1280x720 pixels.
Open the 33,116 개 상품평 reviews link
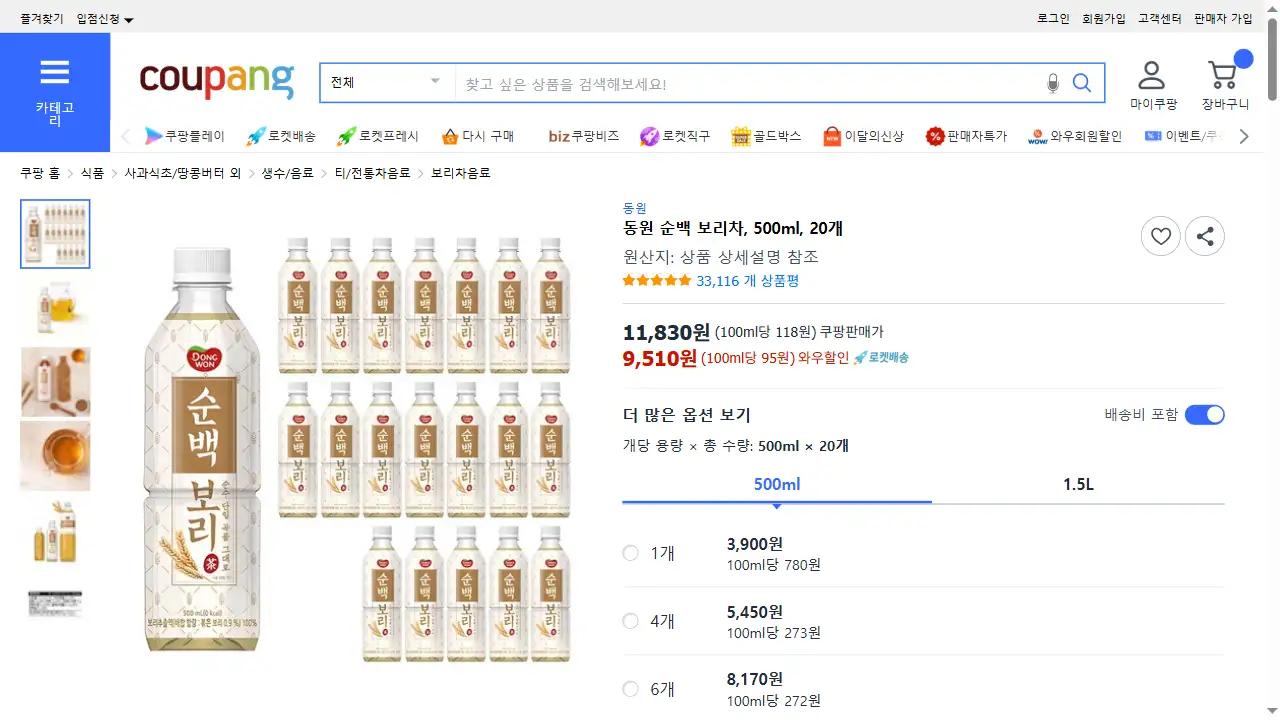[747, 281]
